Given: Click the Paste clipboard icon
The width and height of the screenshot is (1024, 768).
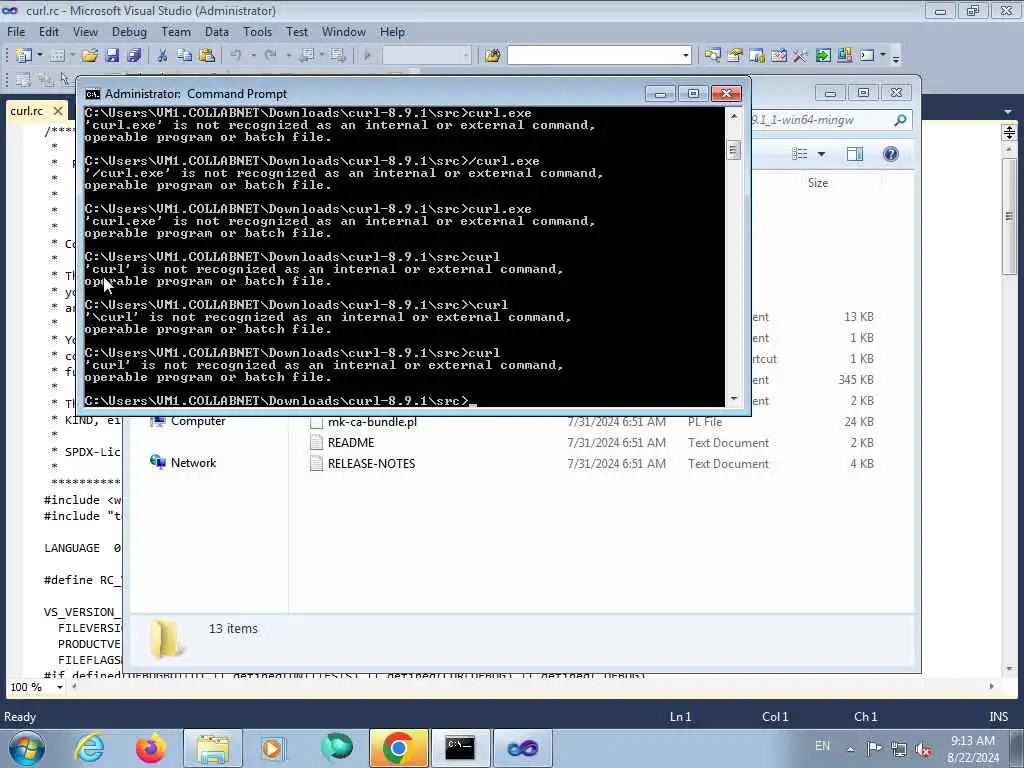Looking at the screenshot, I should point(207,56).
